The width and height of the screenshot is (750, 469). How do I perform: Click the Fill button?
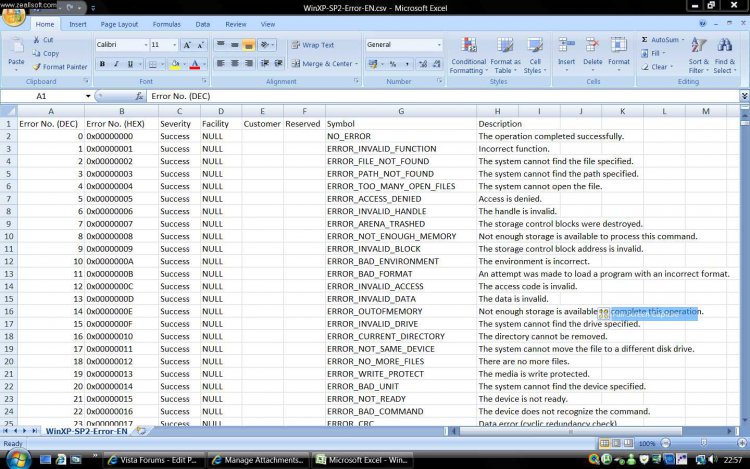point(654,53)
